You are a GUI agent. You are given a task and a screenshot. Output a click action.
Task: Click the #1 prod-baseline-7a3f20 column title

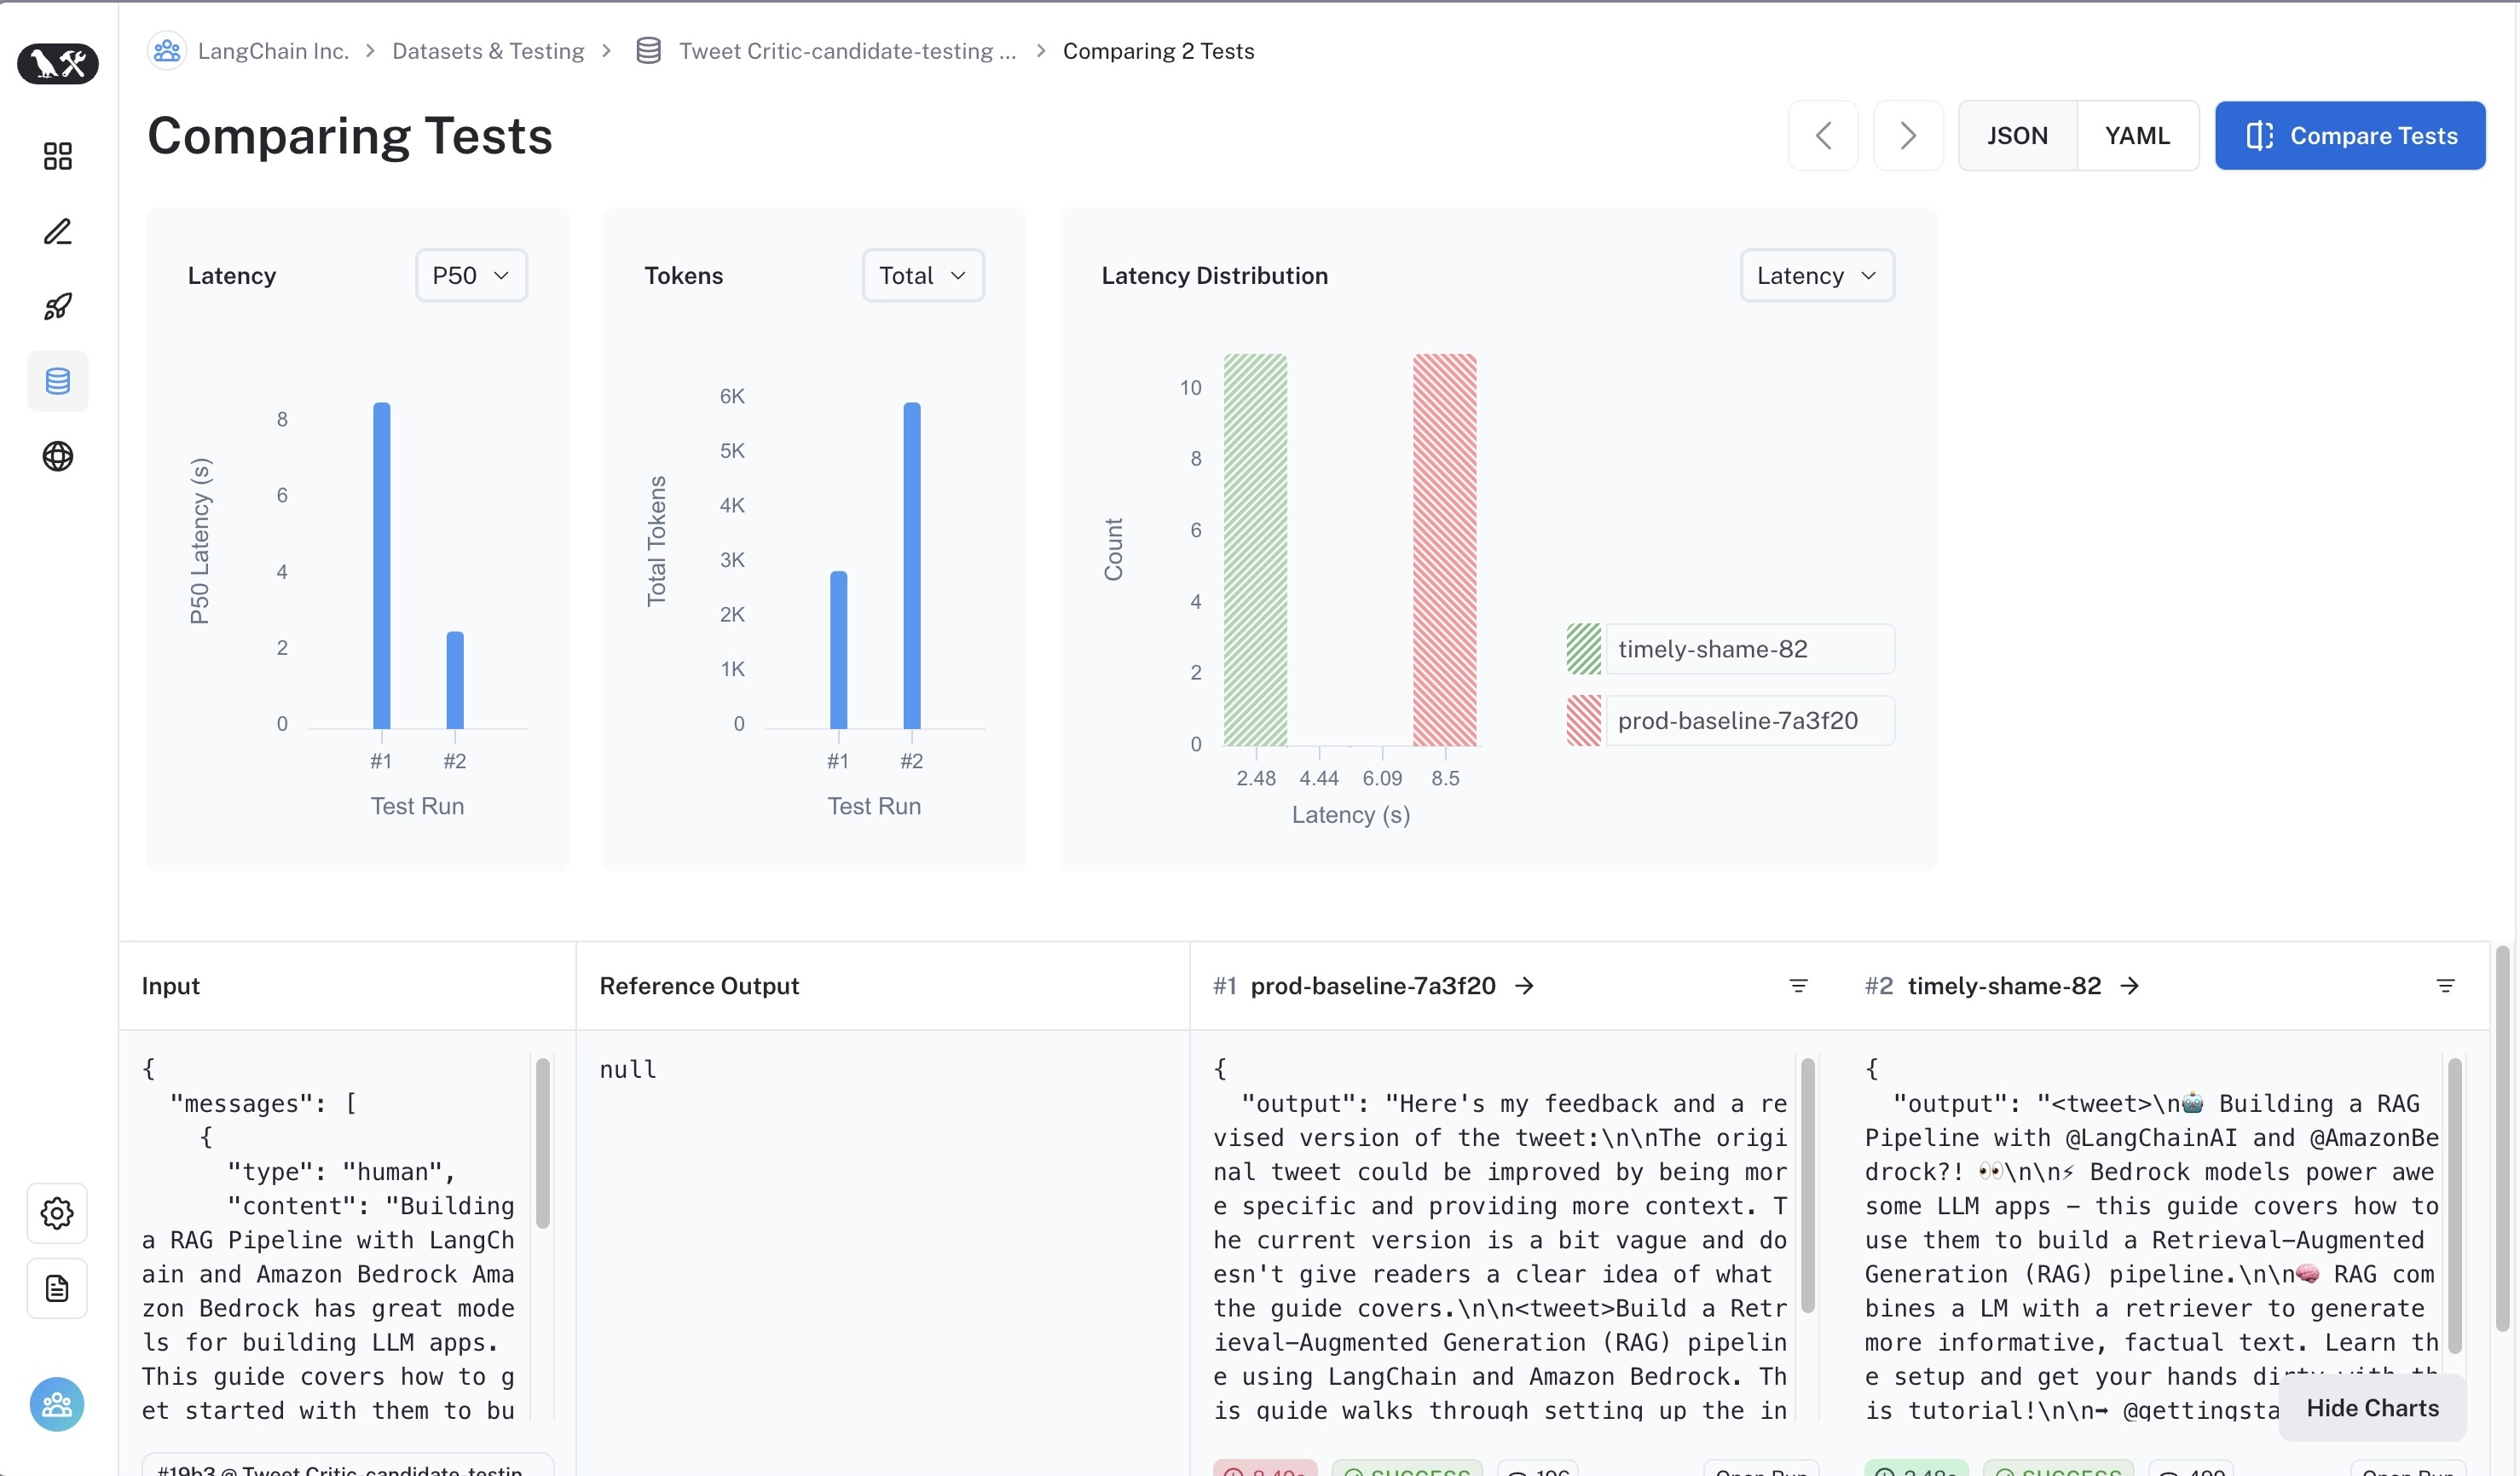coord(1354,986)
